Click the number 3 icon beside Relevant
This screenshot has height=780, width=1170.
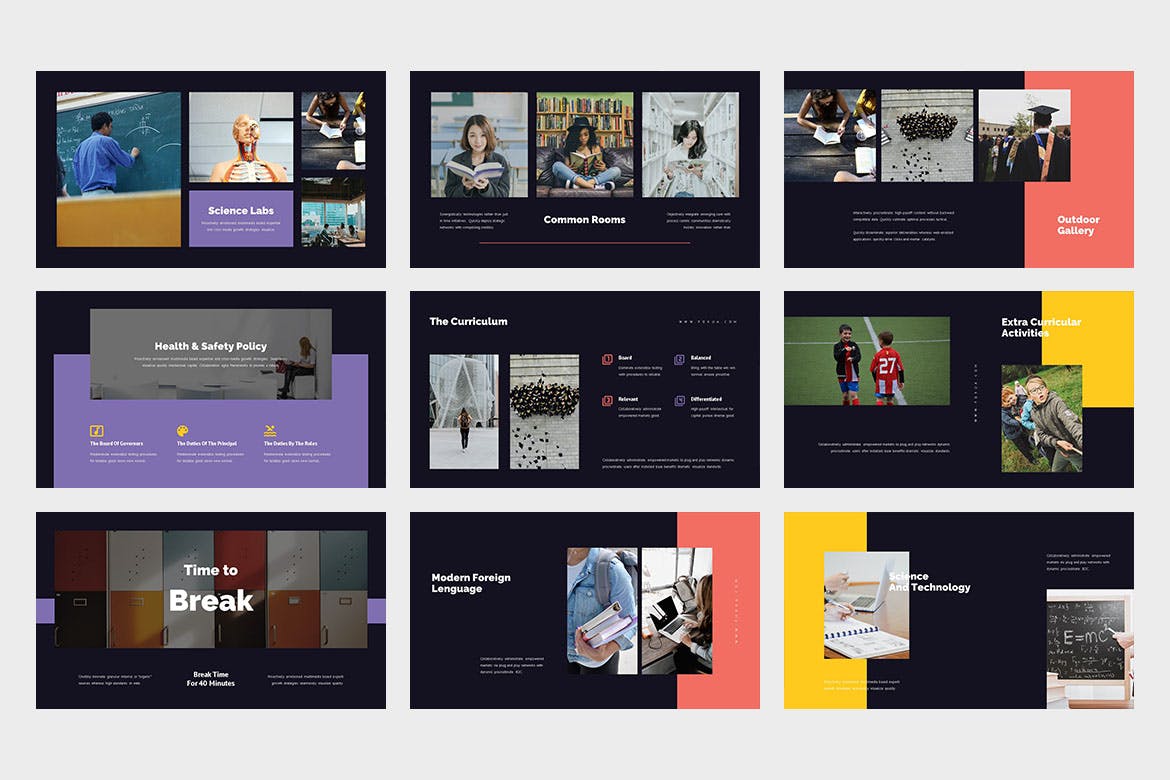click(x=607, y=400)
